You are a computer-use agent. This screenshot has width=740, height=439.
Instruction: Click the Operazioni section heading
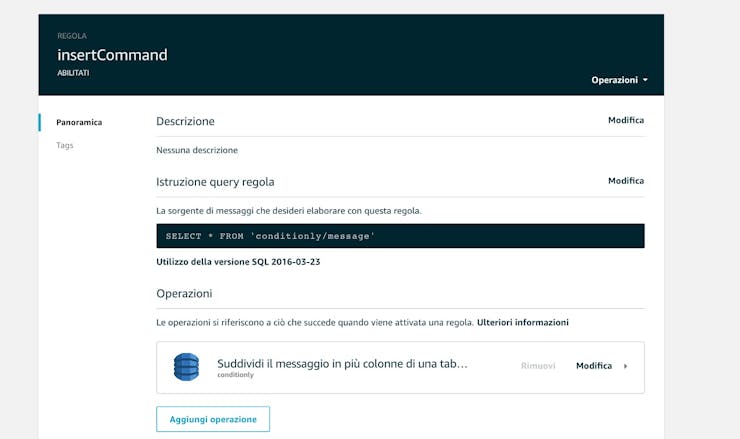point(184,294)
